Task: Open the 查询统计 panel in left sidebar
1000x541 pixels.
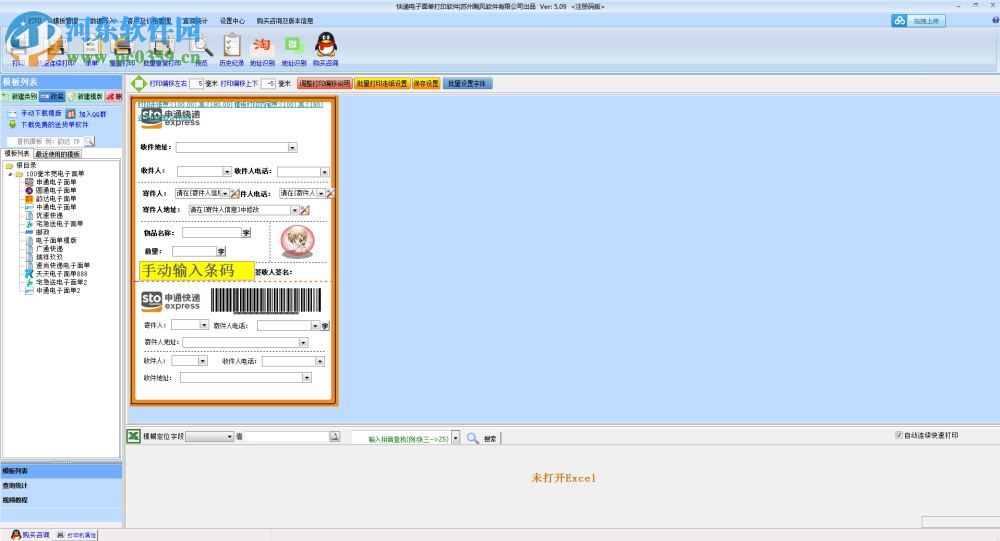Action: (61, 485)
